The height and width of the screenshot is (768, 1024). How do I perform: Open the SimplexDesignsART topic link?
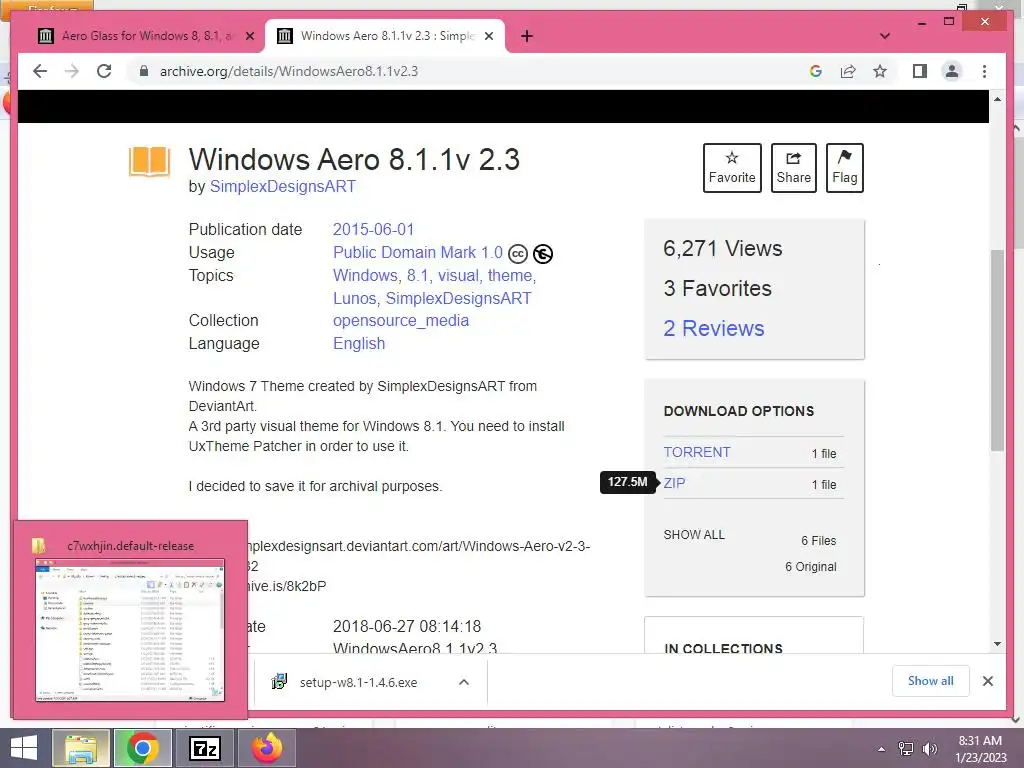click(458, 298)
